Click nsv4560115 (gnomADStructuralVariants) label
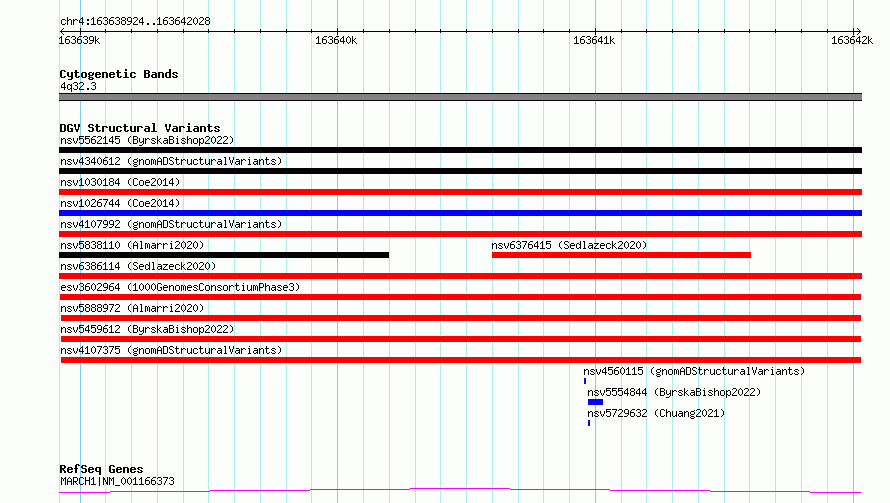The image size is (890, 503). 694,371
